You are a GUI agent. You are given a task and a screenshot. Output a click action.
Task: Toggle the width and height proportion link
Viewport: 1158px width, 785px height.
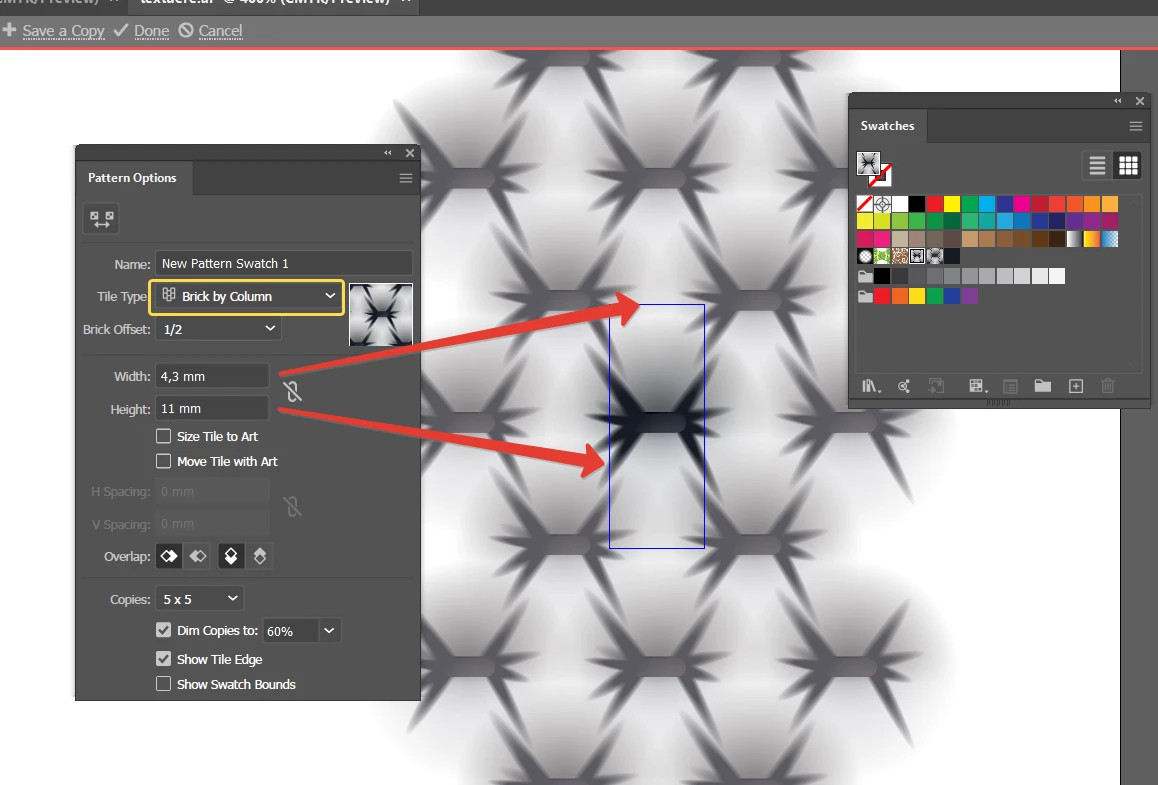(x=292, y=391)
